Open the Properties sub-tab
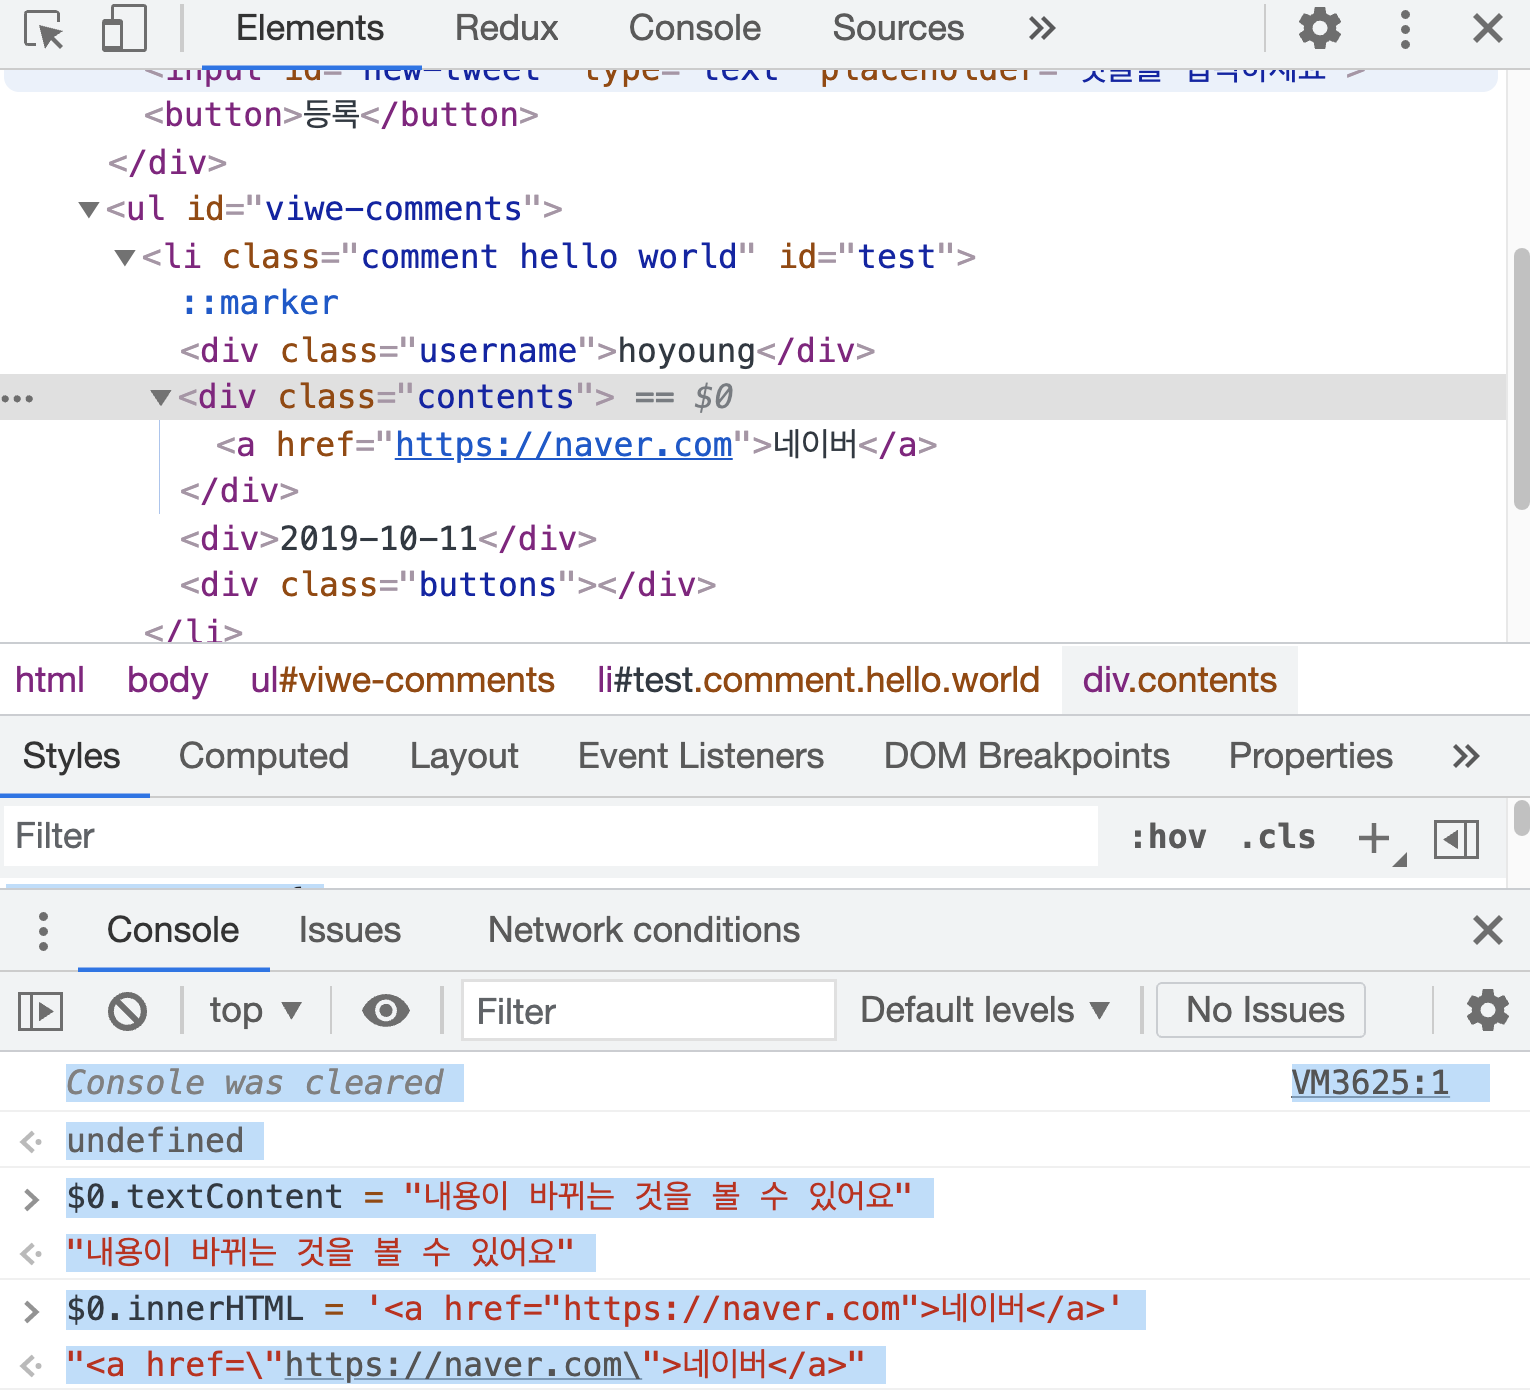Screen dimensions: 1530x1396 (x=1311, y=757)
